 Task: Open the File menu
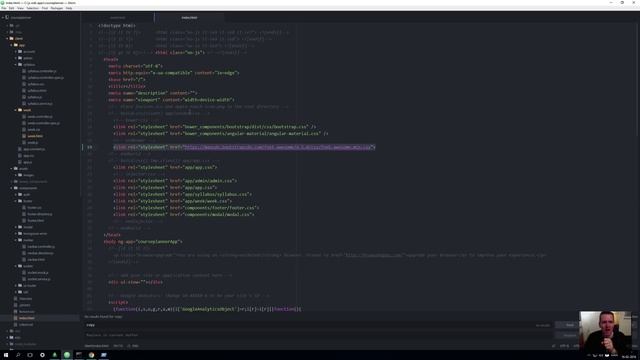[4, 8]
